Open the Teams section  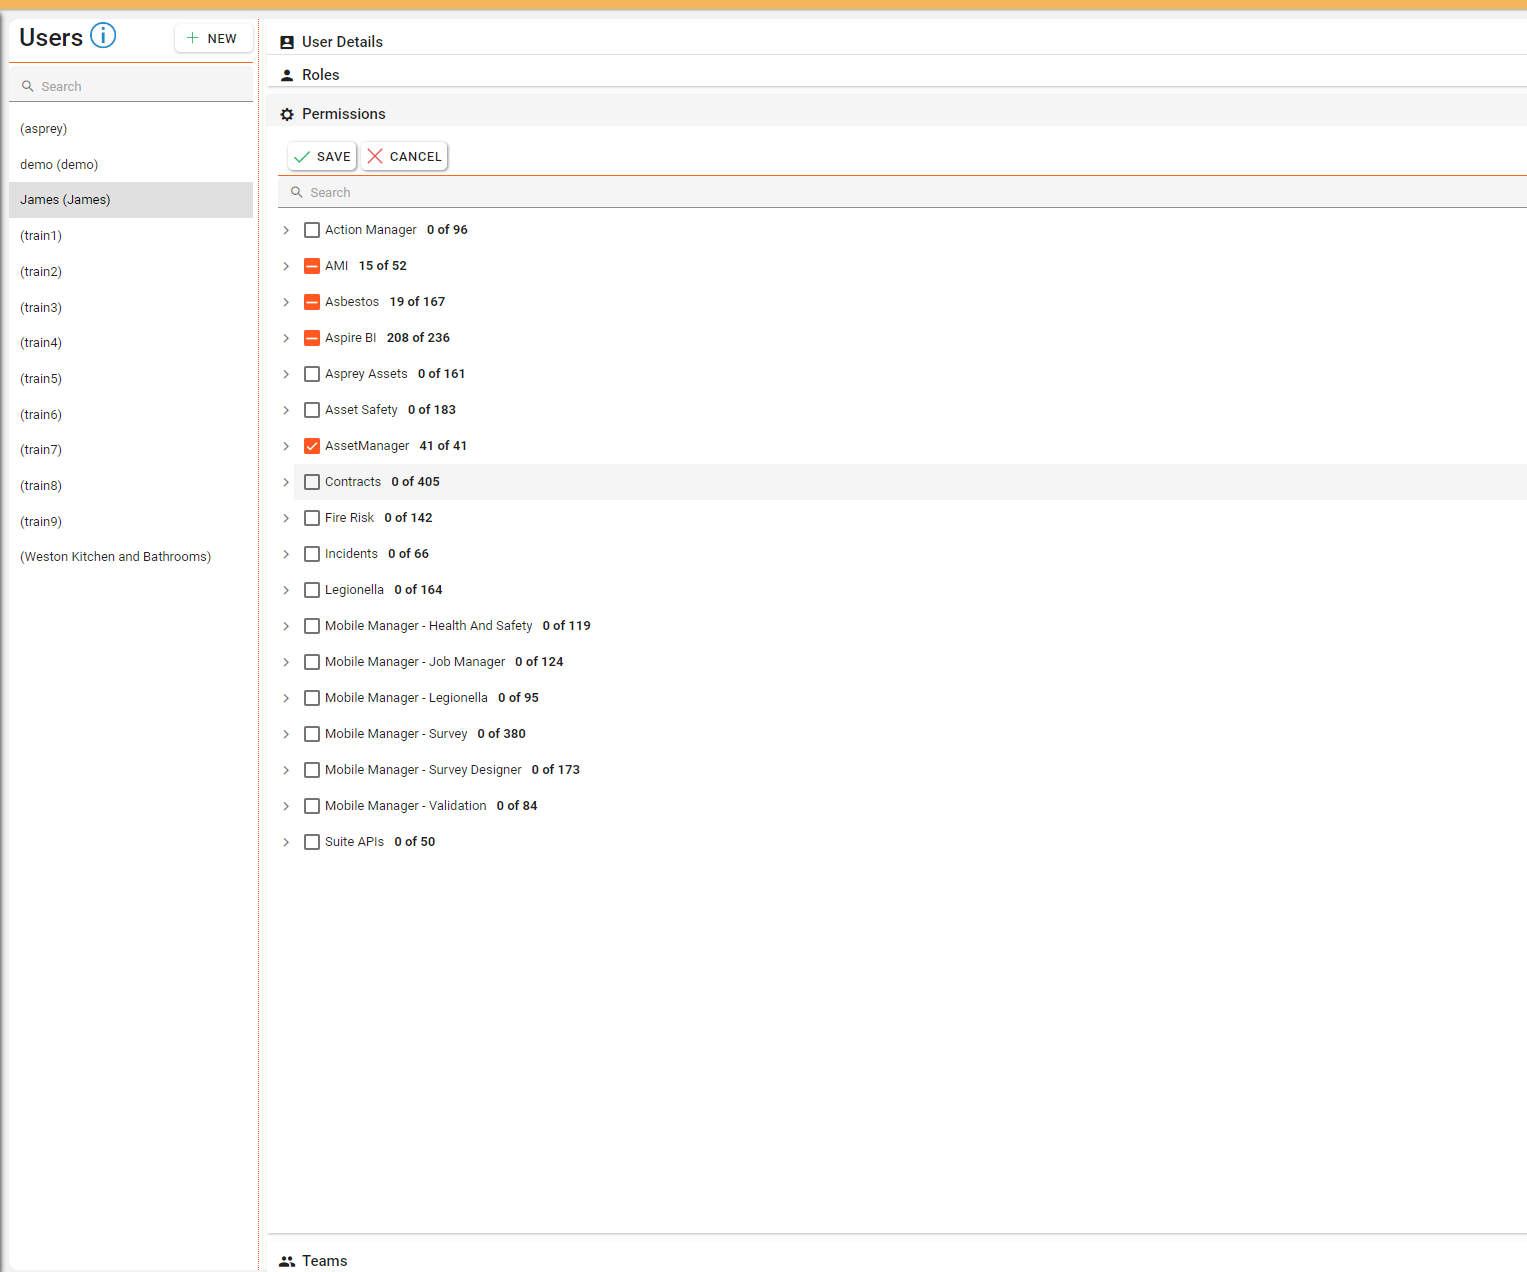tap(325, 1261)
